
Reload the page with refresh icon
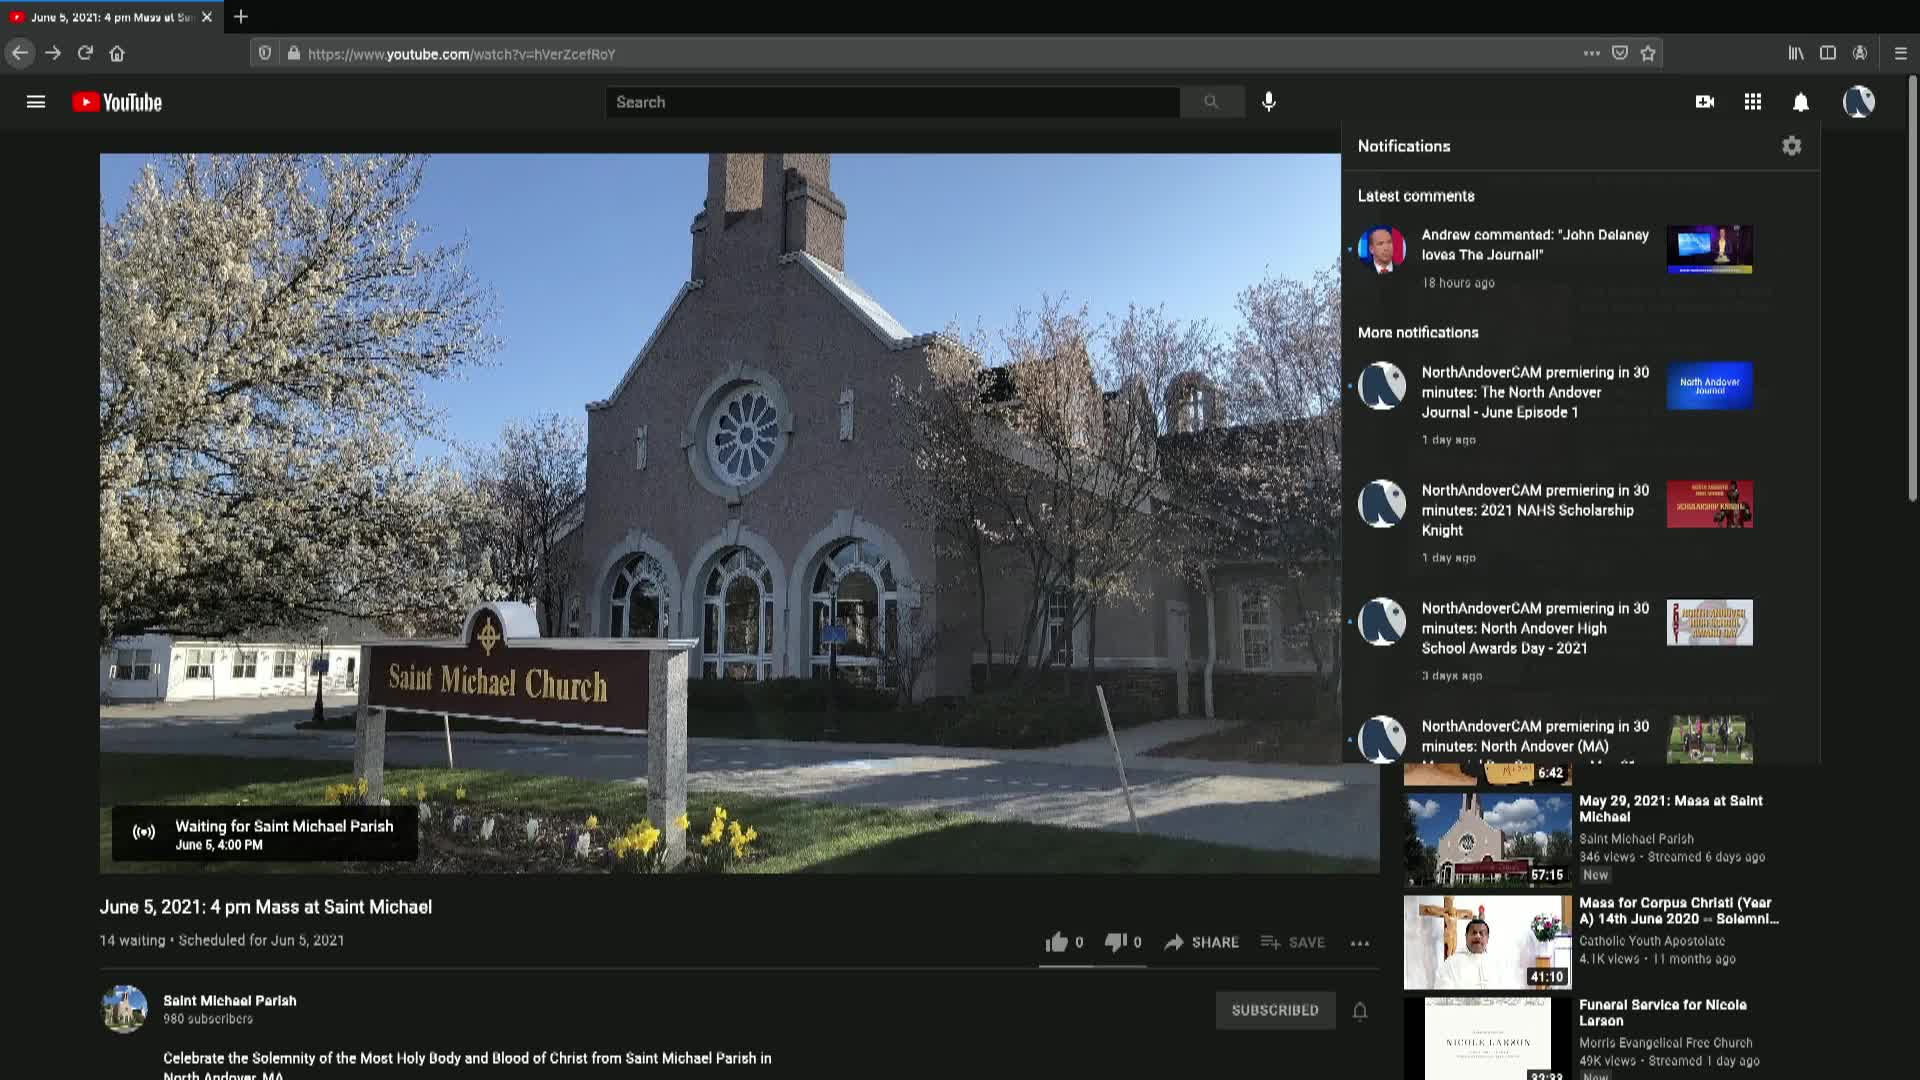pyautogui.click(x=85, y=54)
